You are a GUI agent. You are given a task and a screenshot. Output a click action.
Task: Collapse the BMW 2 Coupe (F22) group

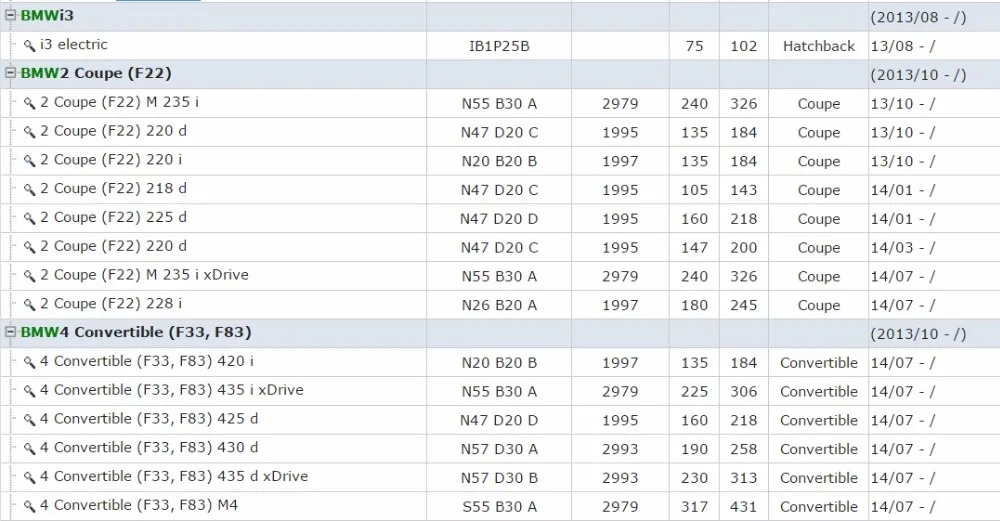coord(10,73)
